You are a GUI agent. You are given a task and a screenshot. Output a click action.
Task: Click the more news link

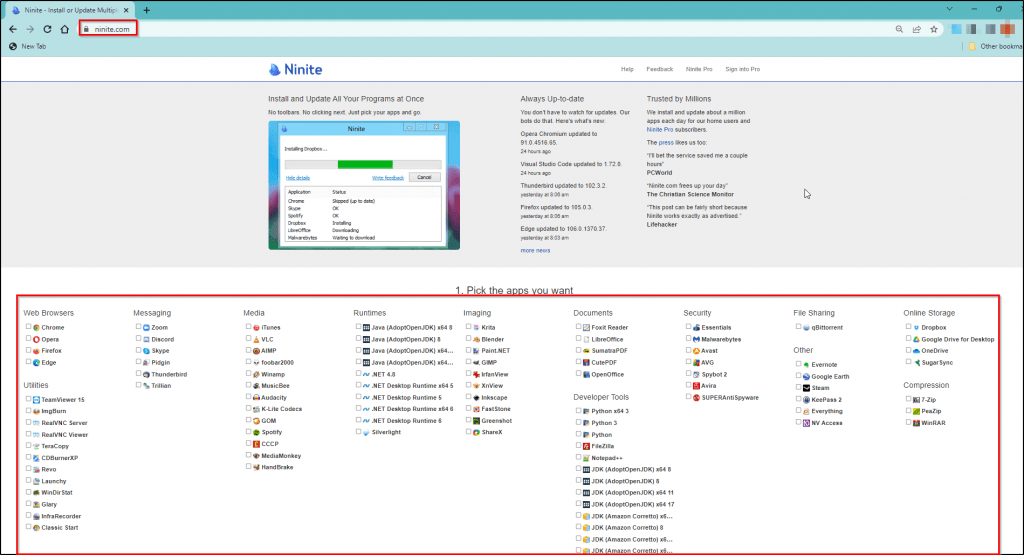535,251
